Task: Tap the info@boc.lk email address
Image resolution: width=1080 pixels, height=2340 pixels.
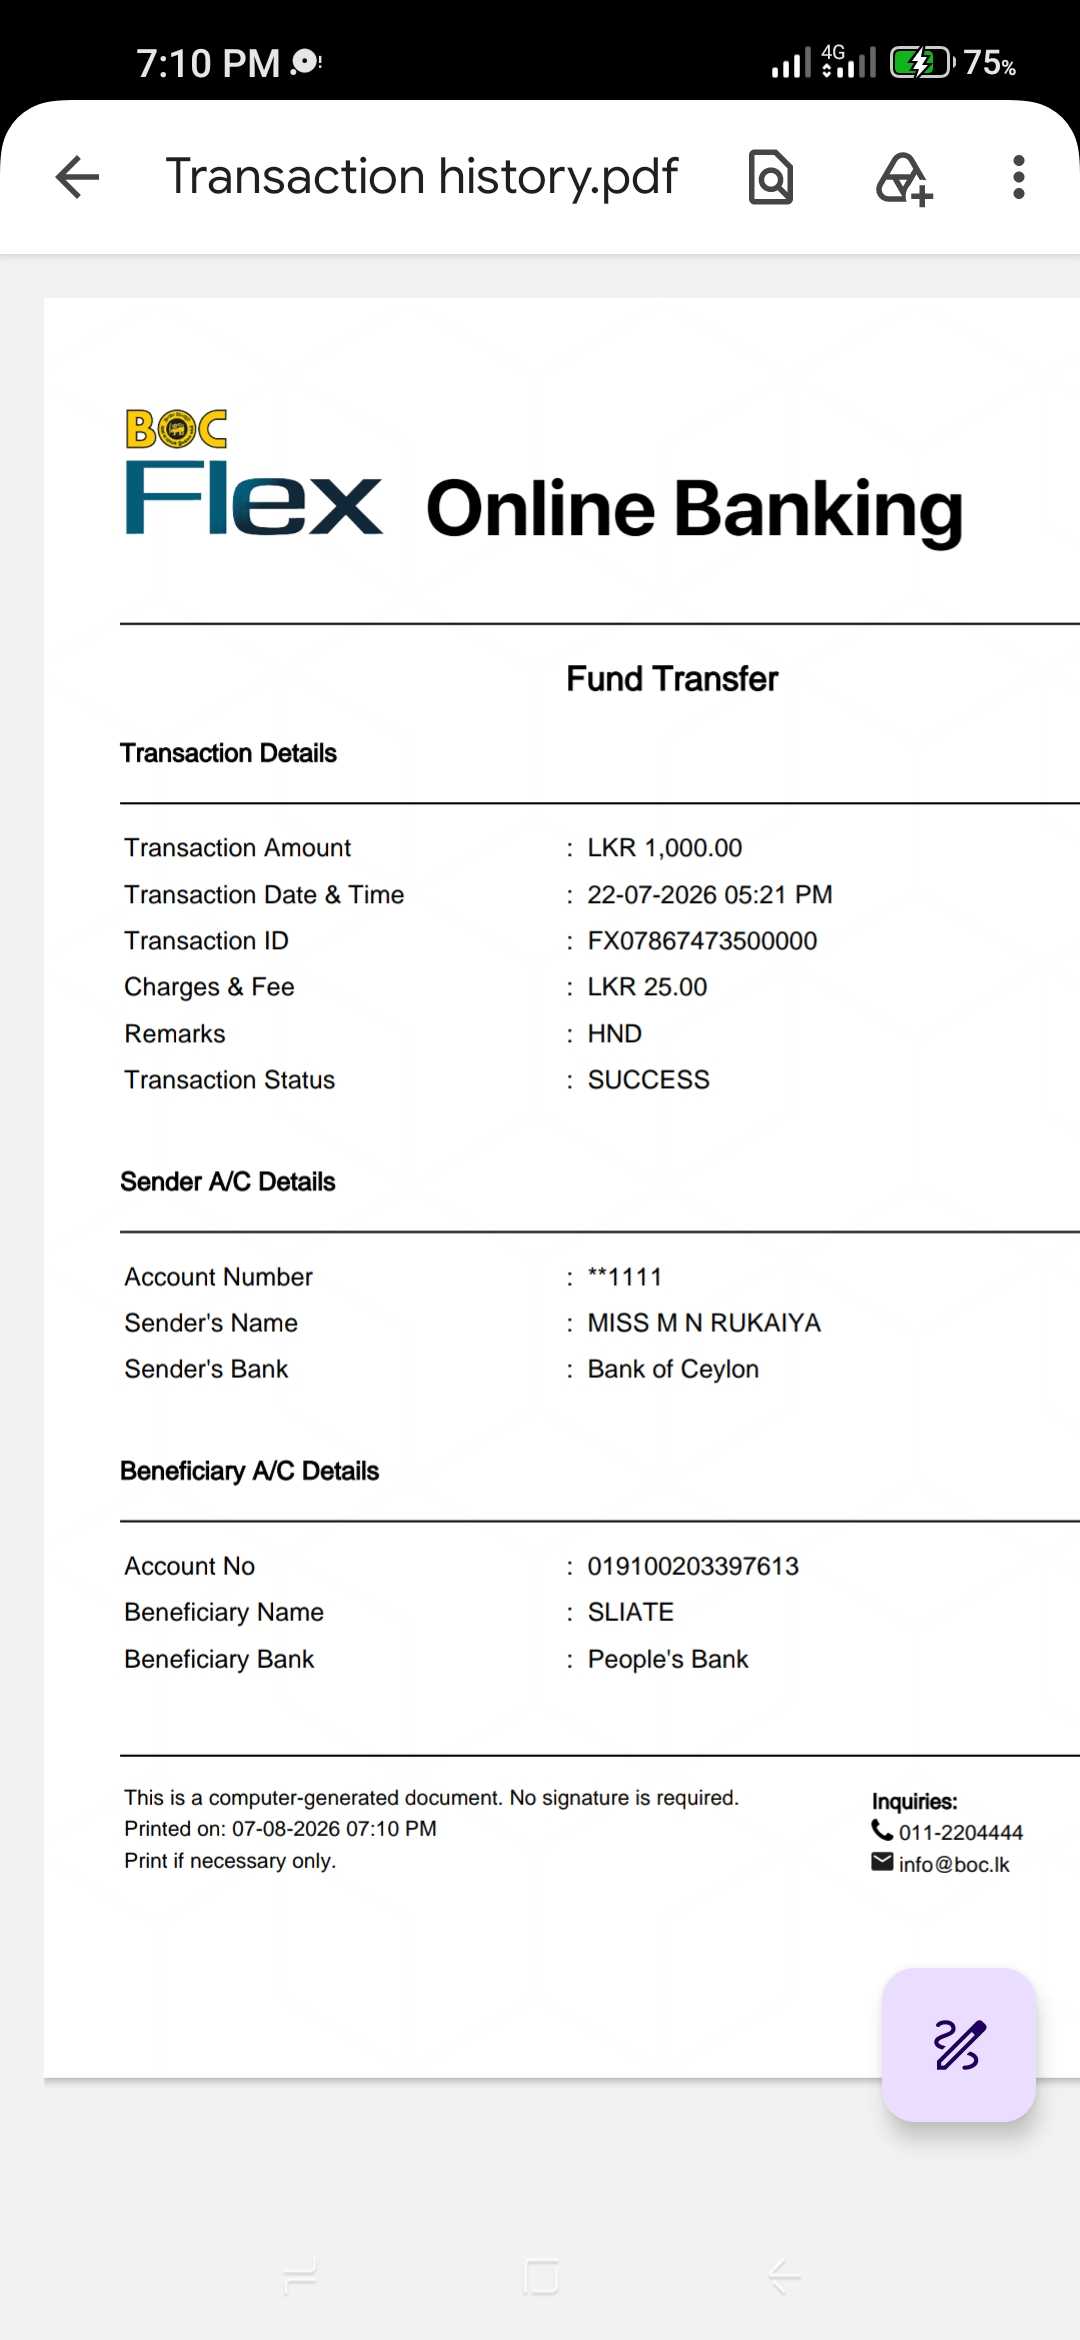Action: pos(953,1864)
